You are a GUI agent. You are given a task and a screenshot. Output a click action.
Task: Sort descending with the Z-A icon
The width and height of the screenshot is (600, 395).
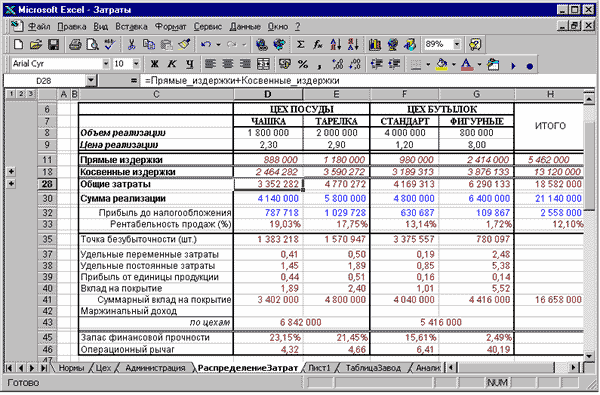click(353, 45)
